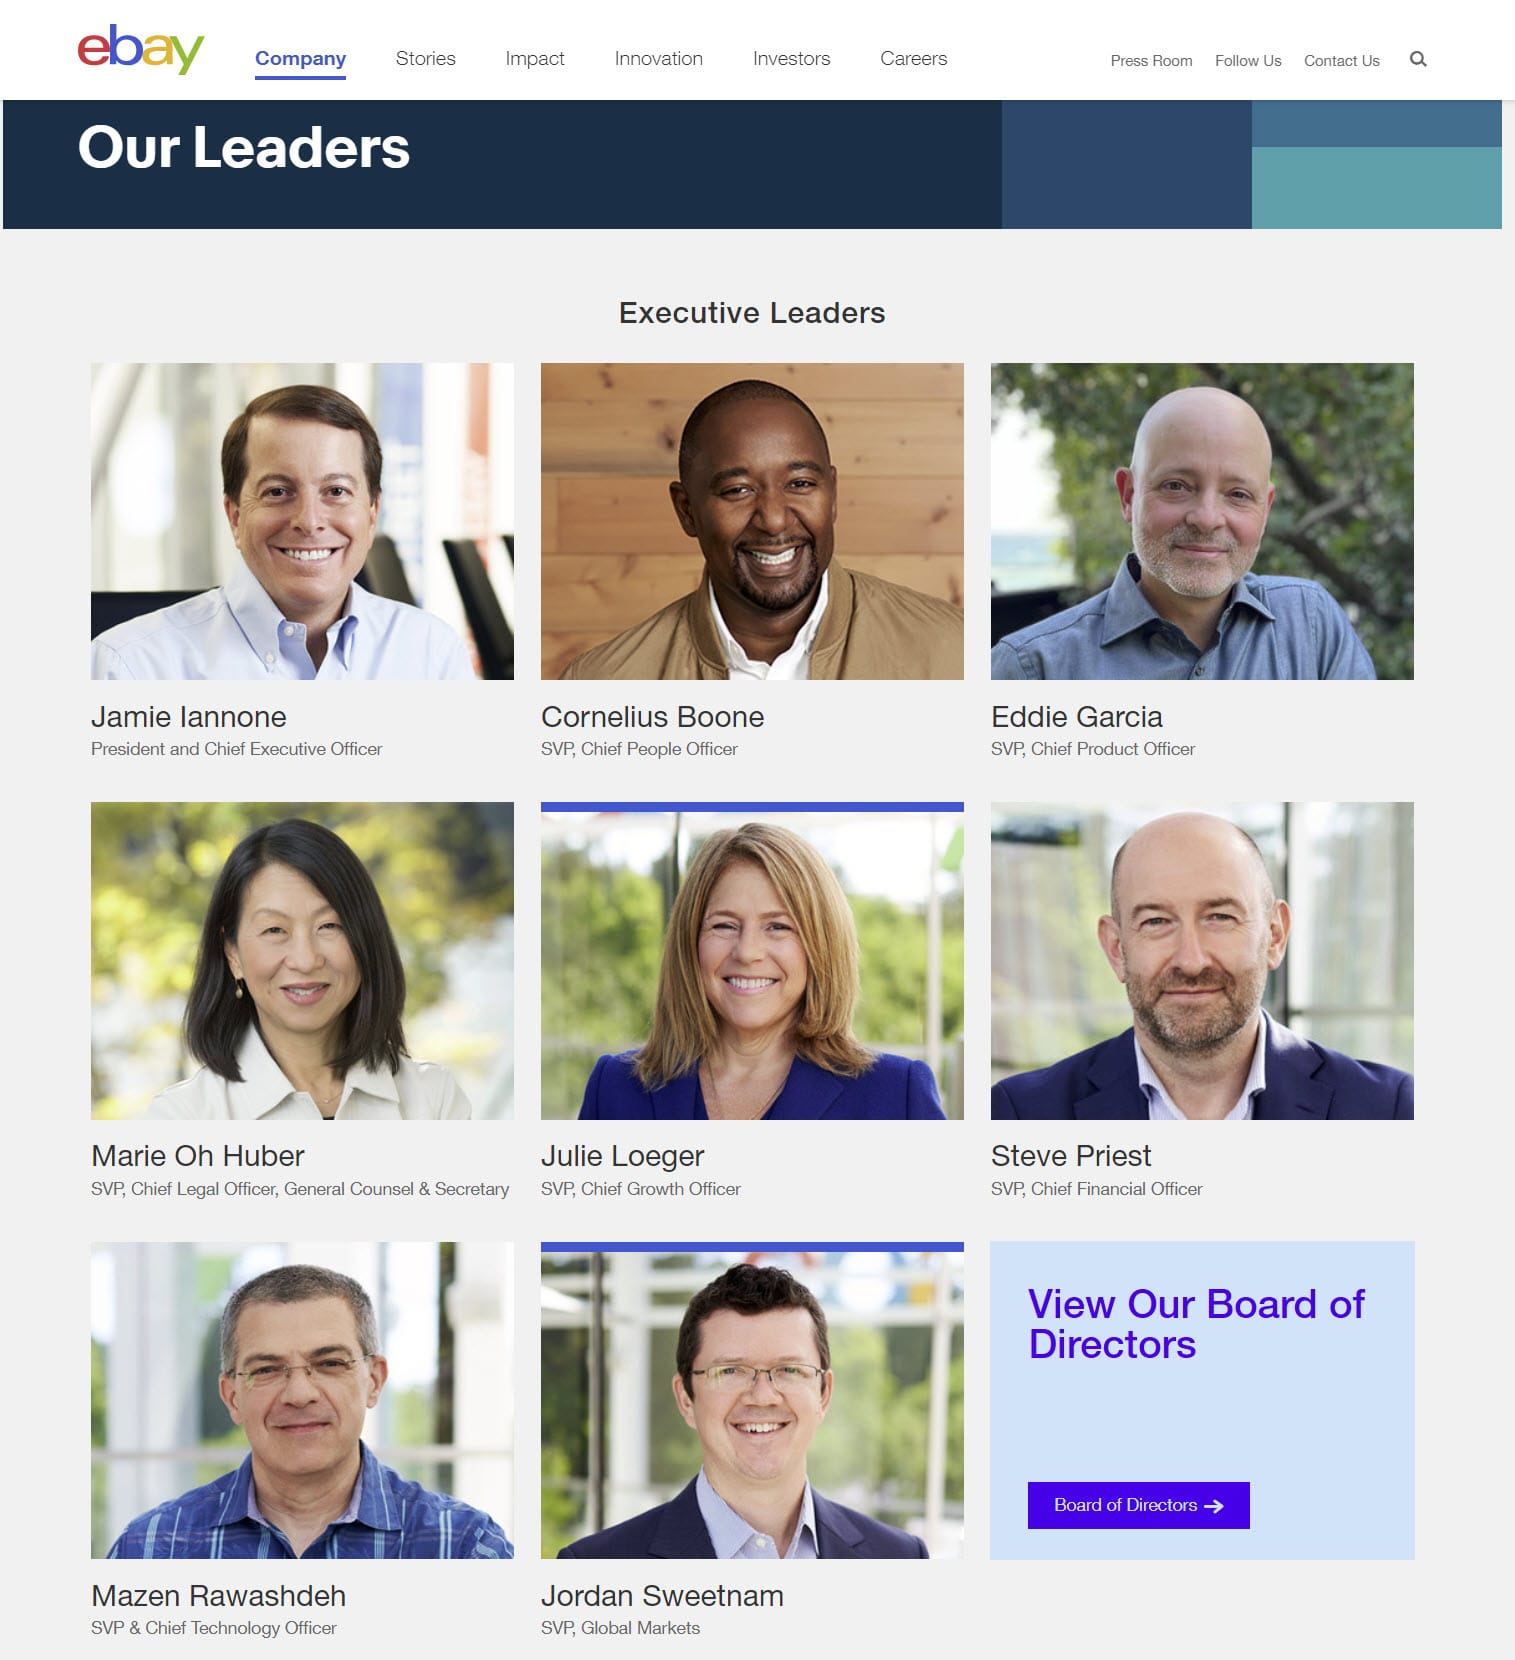
Task: Open the Company menu tab
Action: click(300, 58)
